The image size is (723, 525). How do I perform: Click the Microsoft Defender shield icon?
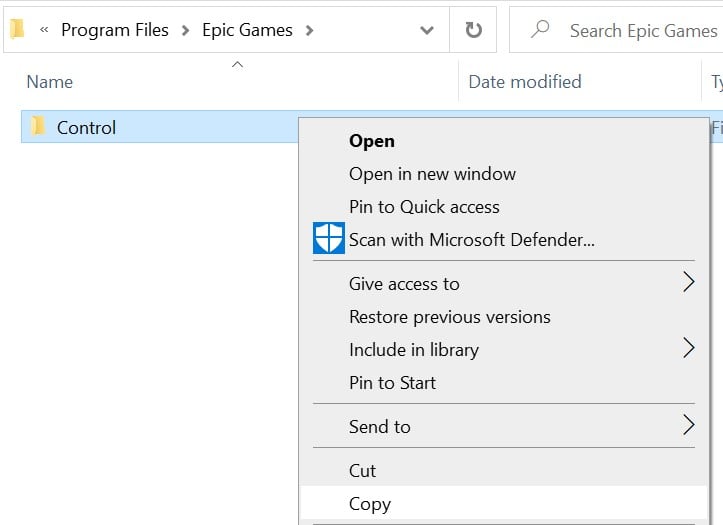[x=329, y=238]
